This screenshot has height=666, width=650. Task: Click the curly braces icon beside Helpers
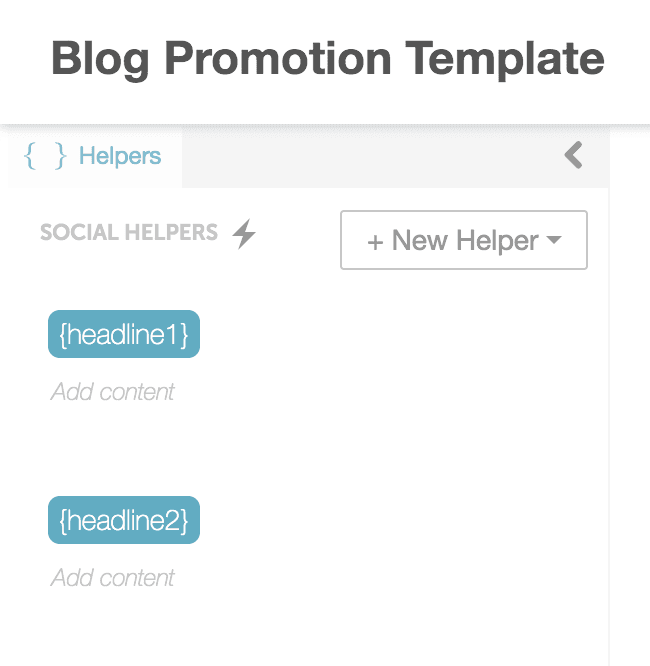coord(45,156)
